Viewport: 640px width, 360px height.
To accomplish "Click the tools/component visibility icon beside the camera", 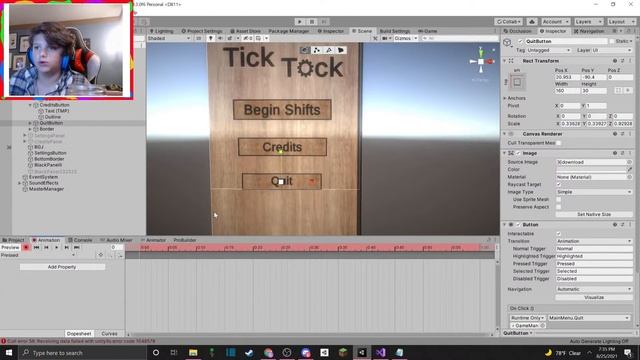I will [375, 38].
